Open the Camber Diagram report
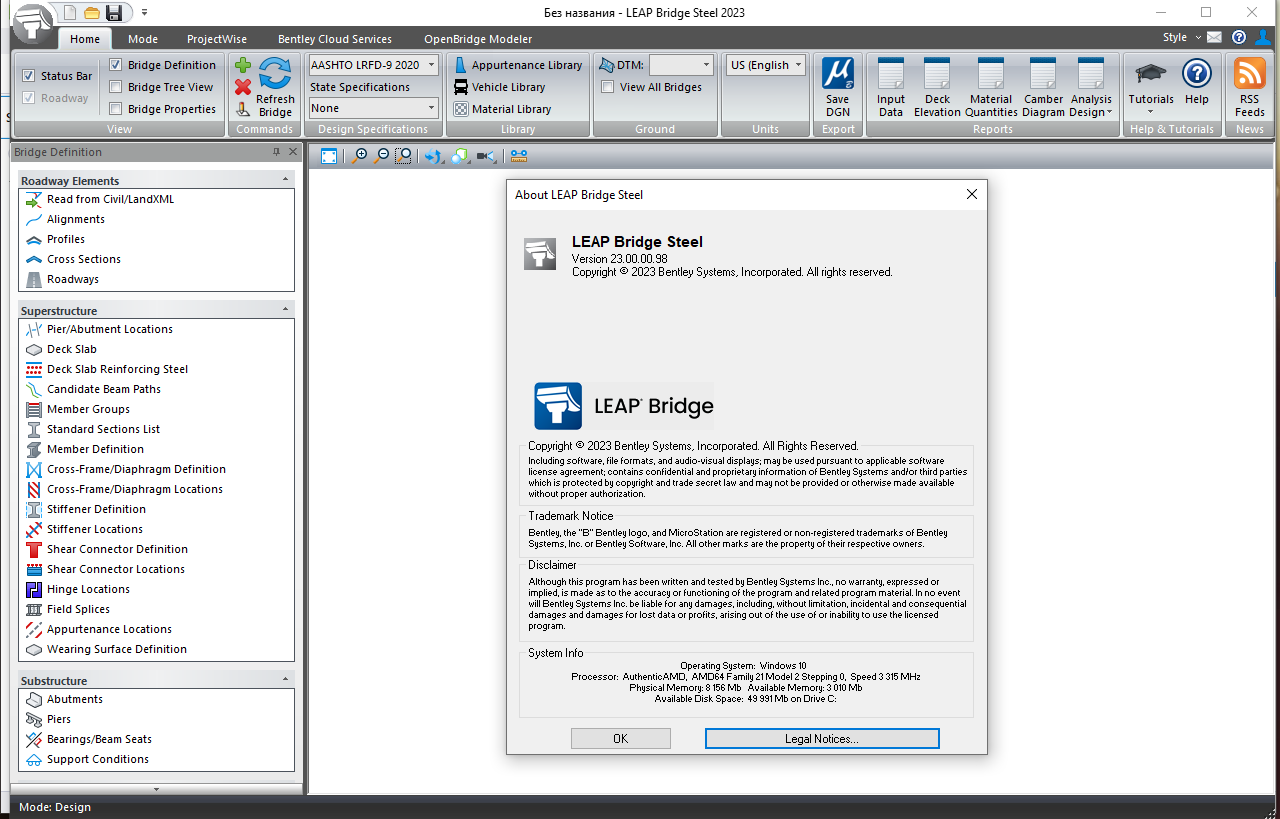Viewport: 1280px width, 819px height. (x=1043, y=88)
